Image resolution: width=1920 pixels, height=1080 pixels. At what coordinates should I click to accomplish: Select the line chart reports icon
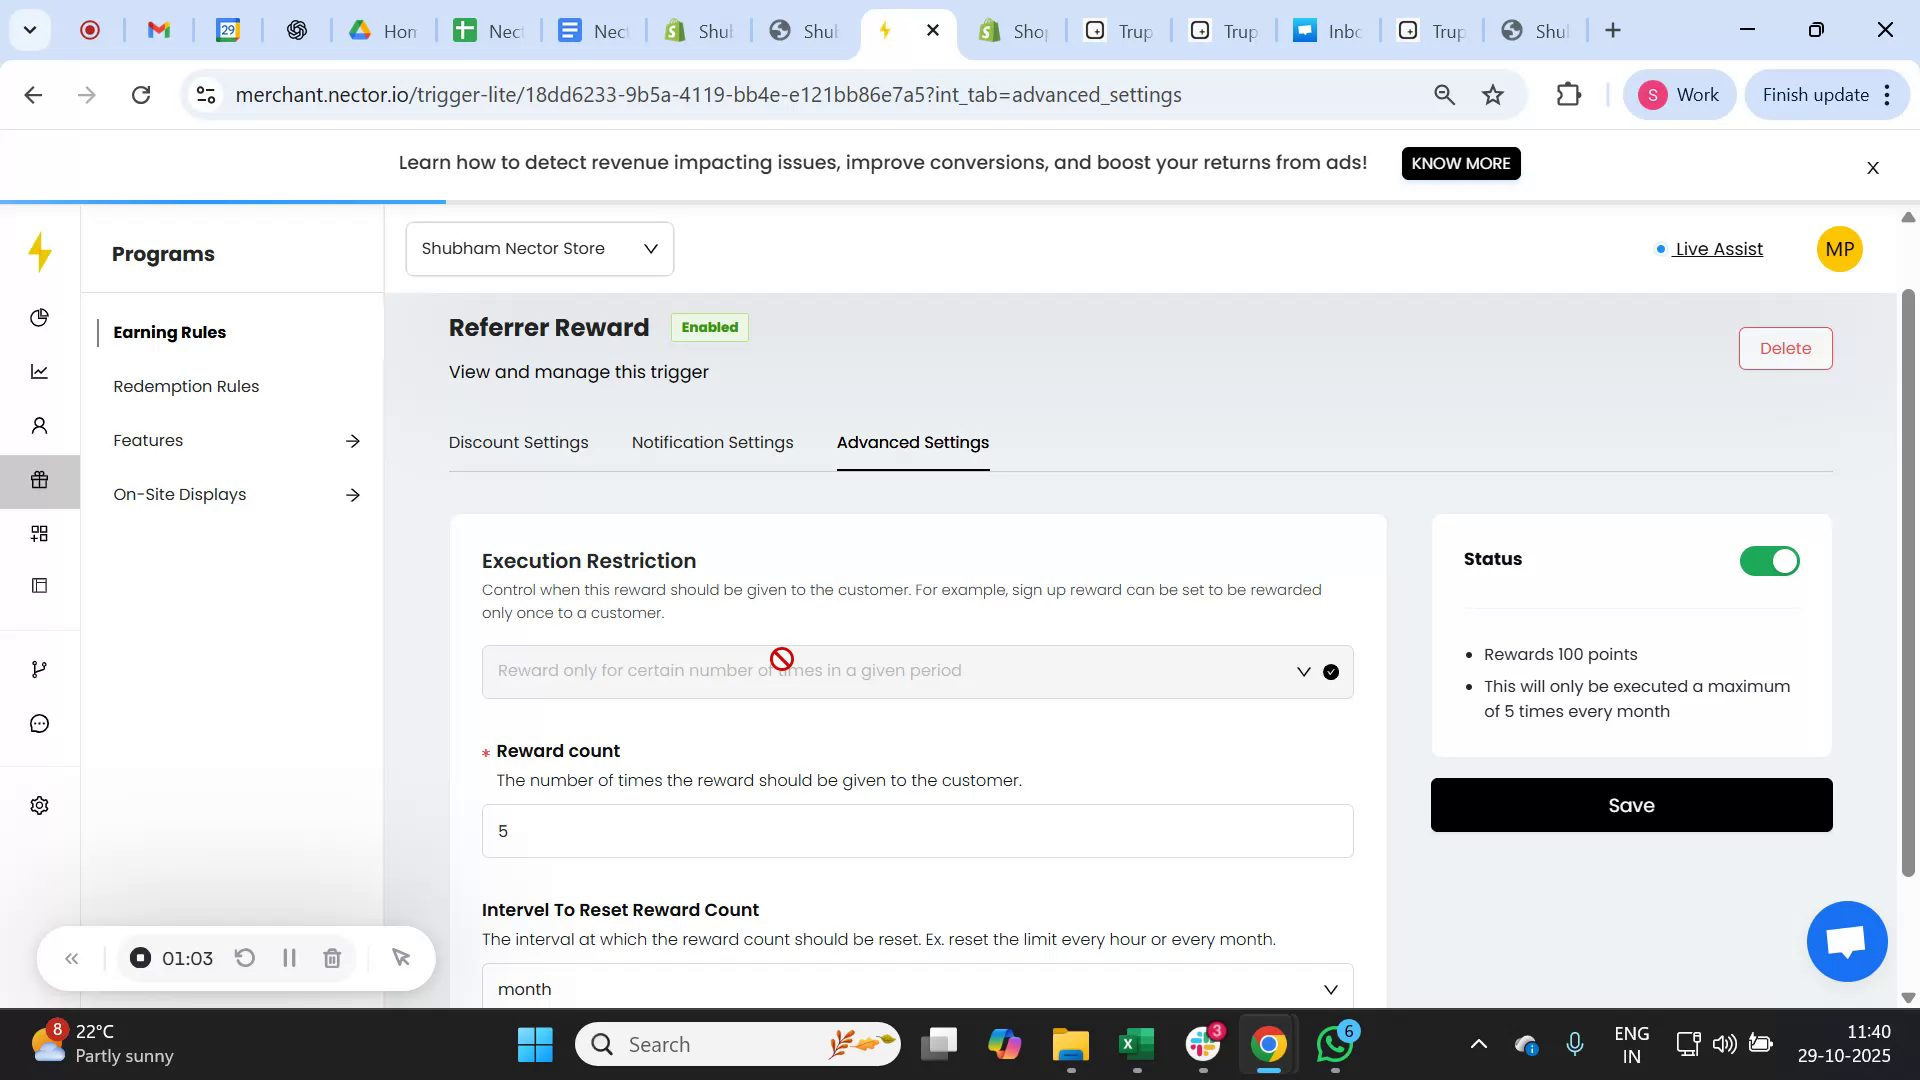tap(40, 371)
